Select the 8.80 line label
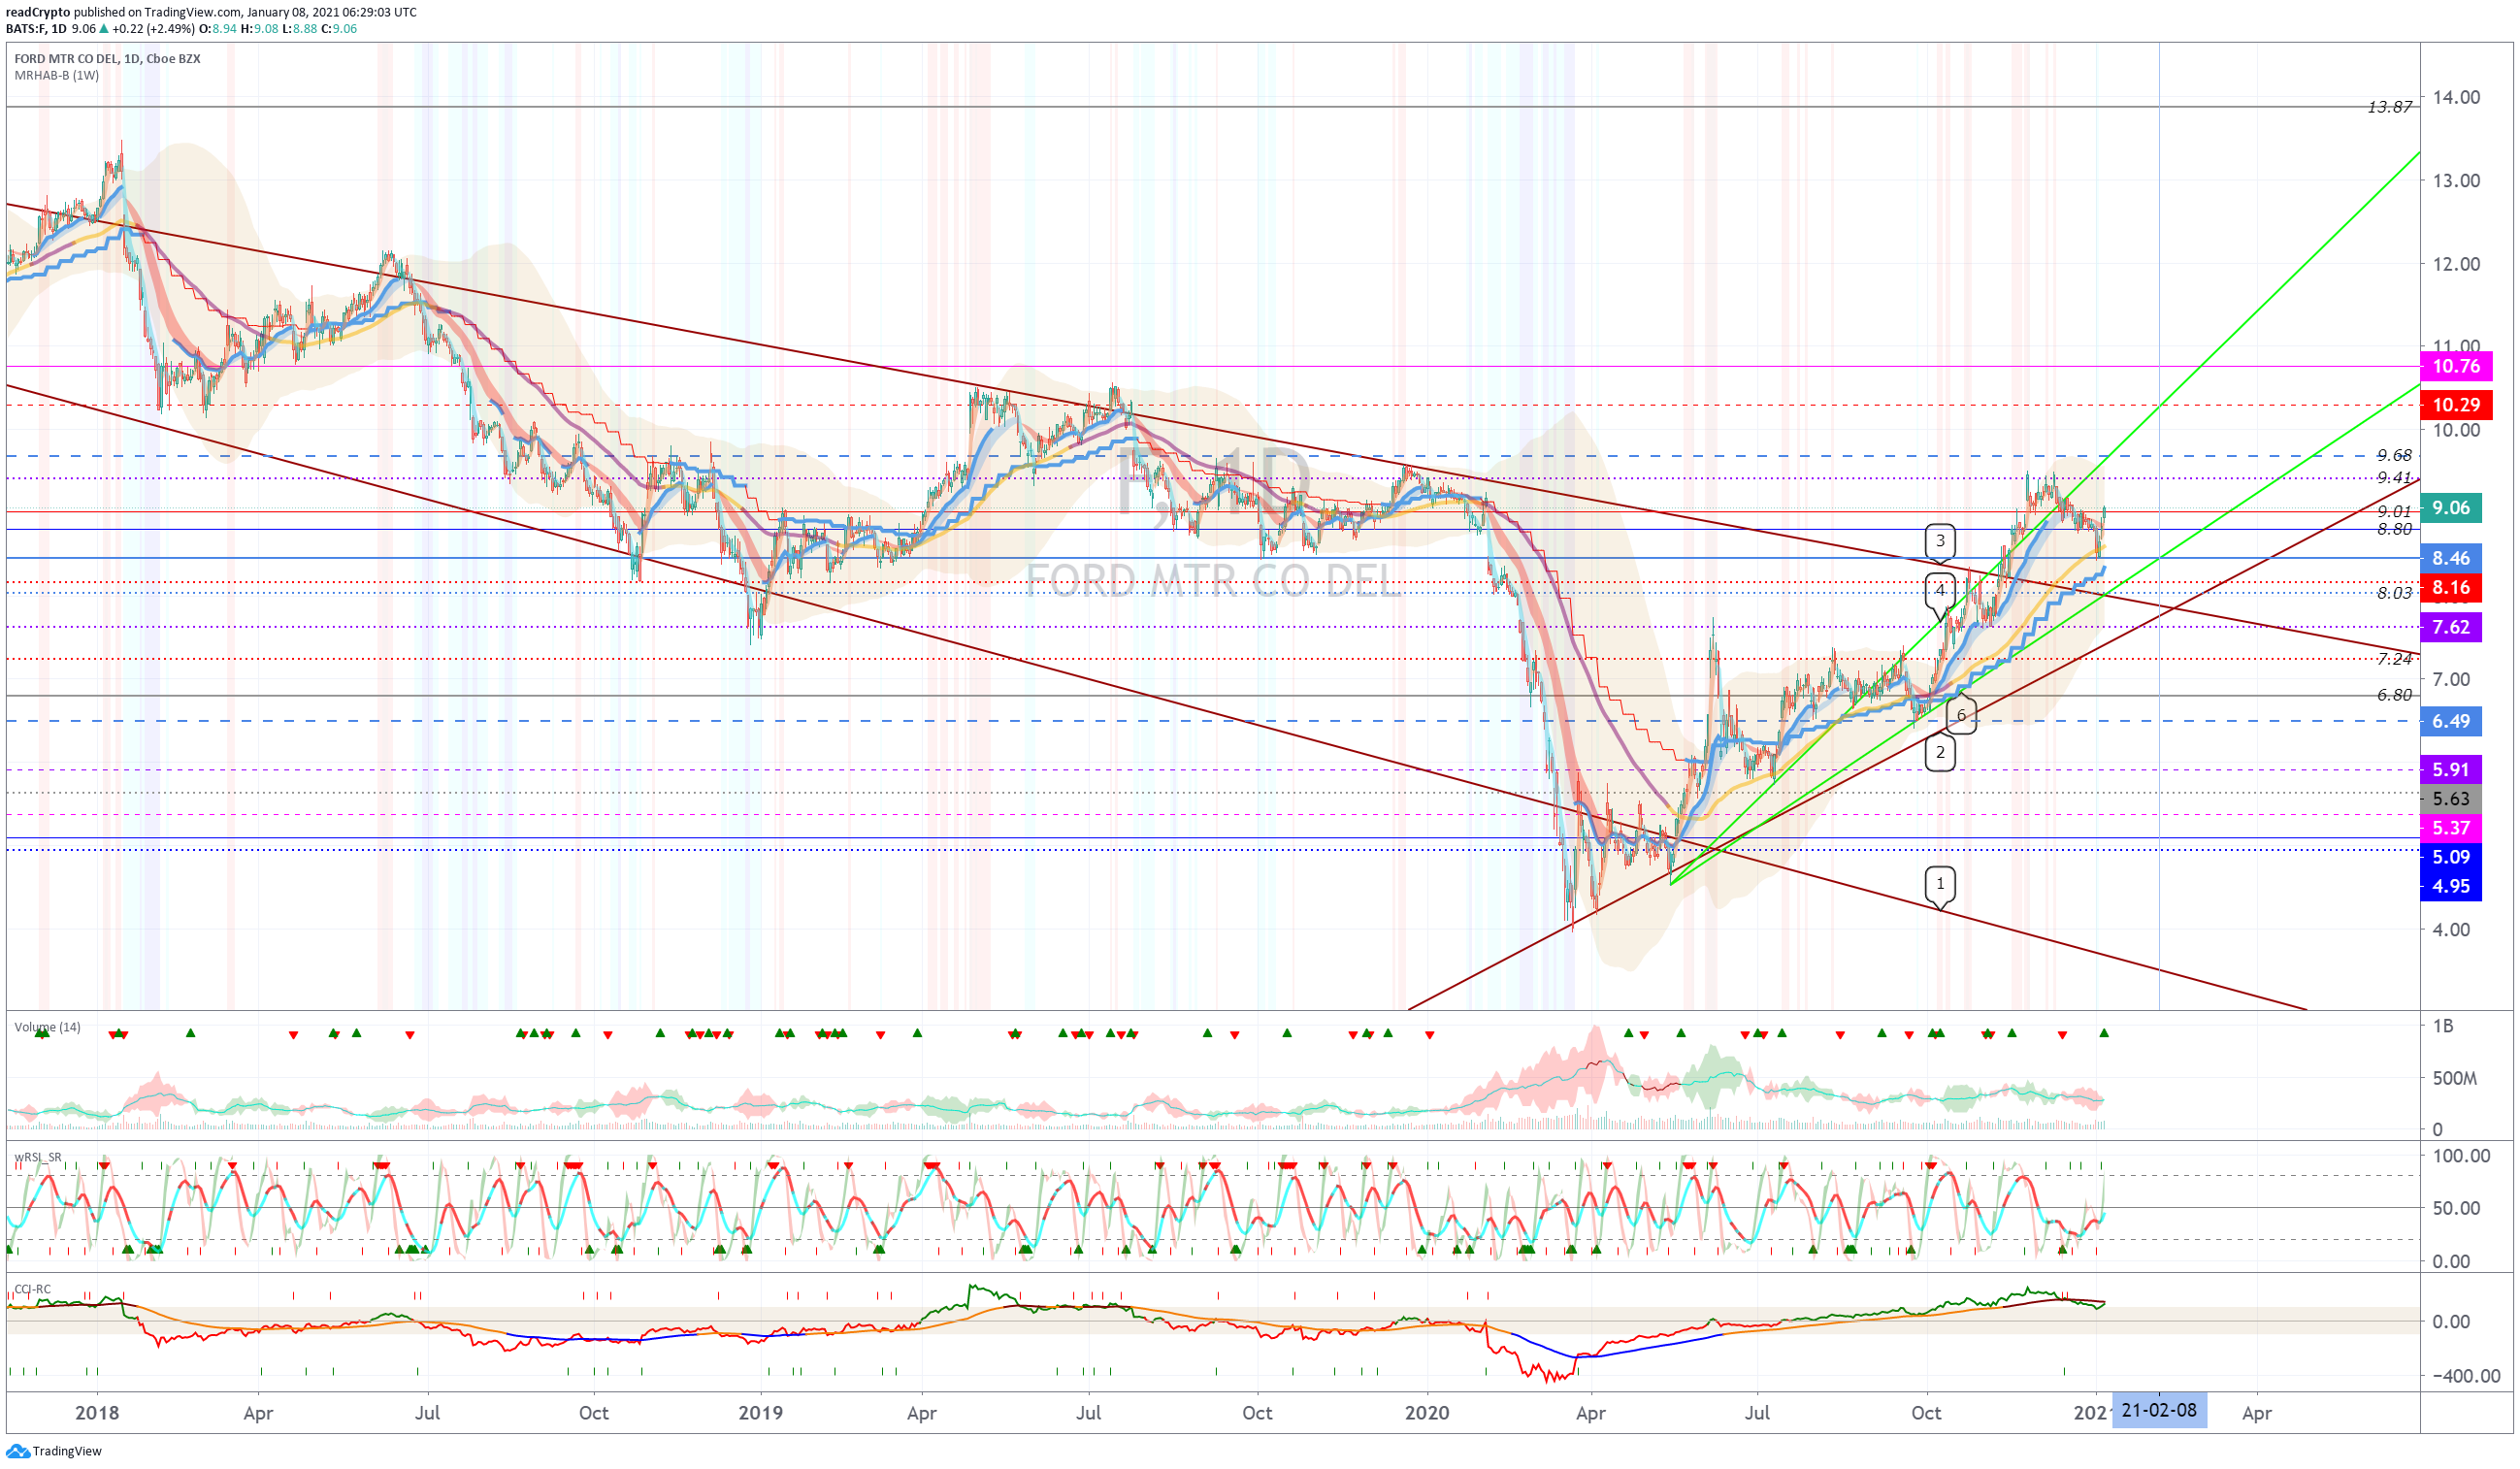This screenshot has height=1469, width=2520. point(2394,529)
